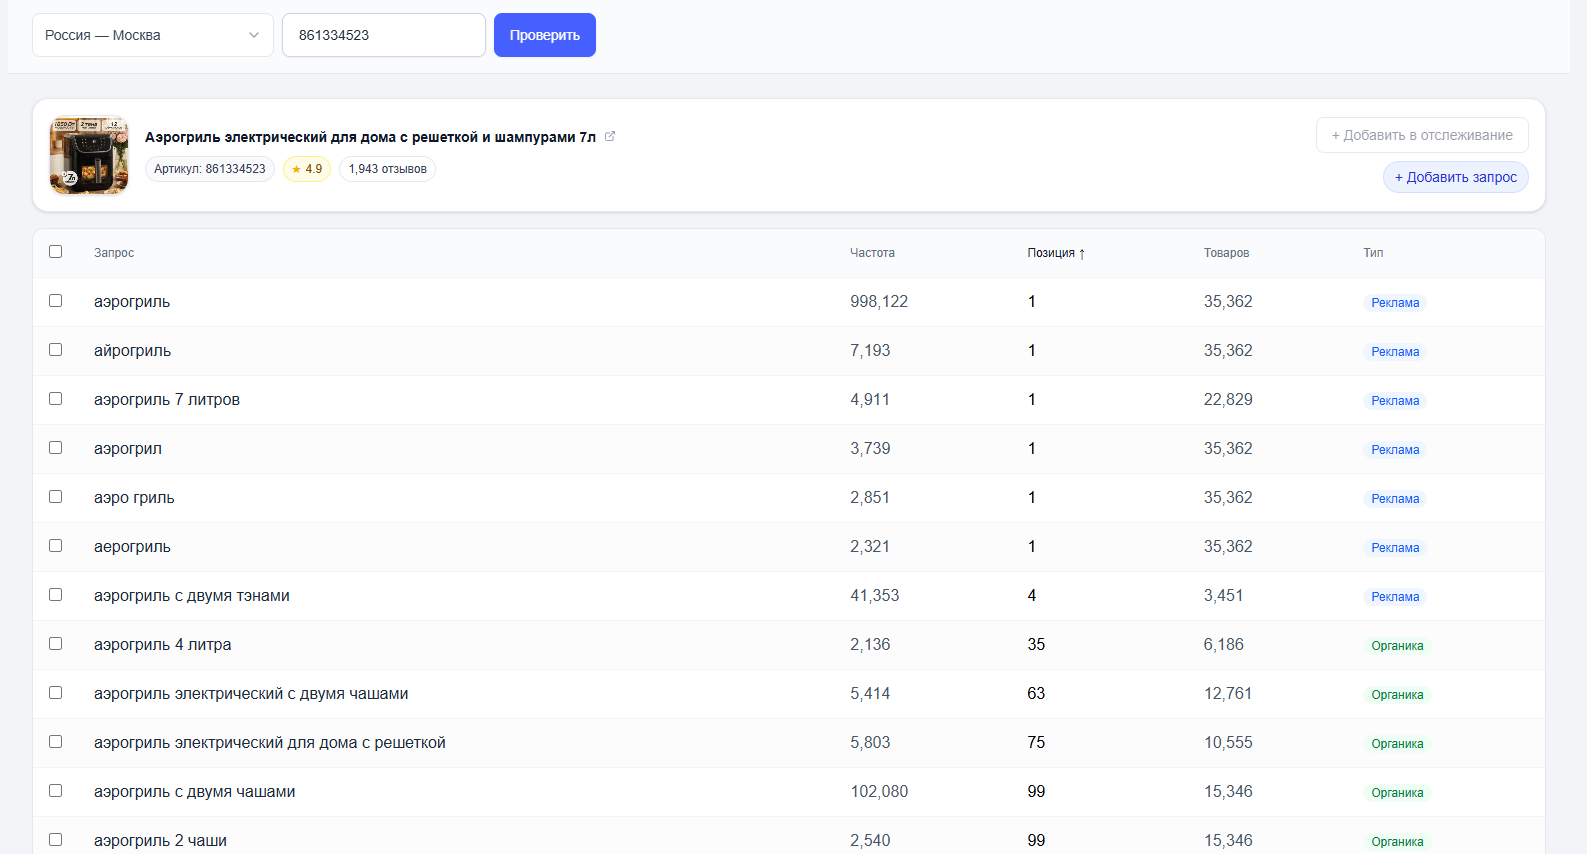Click the Тип column header
The width and height of the screenshot is (1587, 854).
coord(1373,253)
